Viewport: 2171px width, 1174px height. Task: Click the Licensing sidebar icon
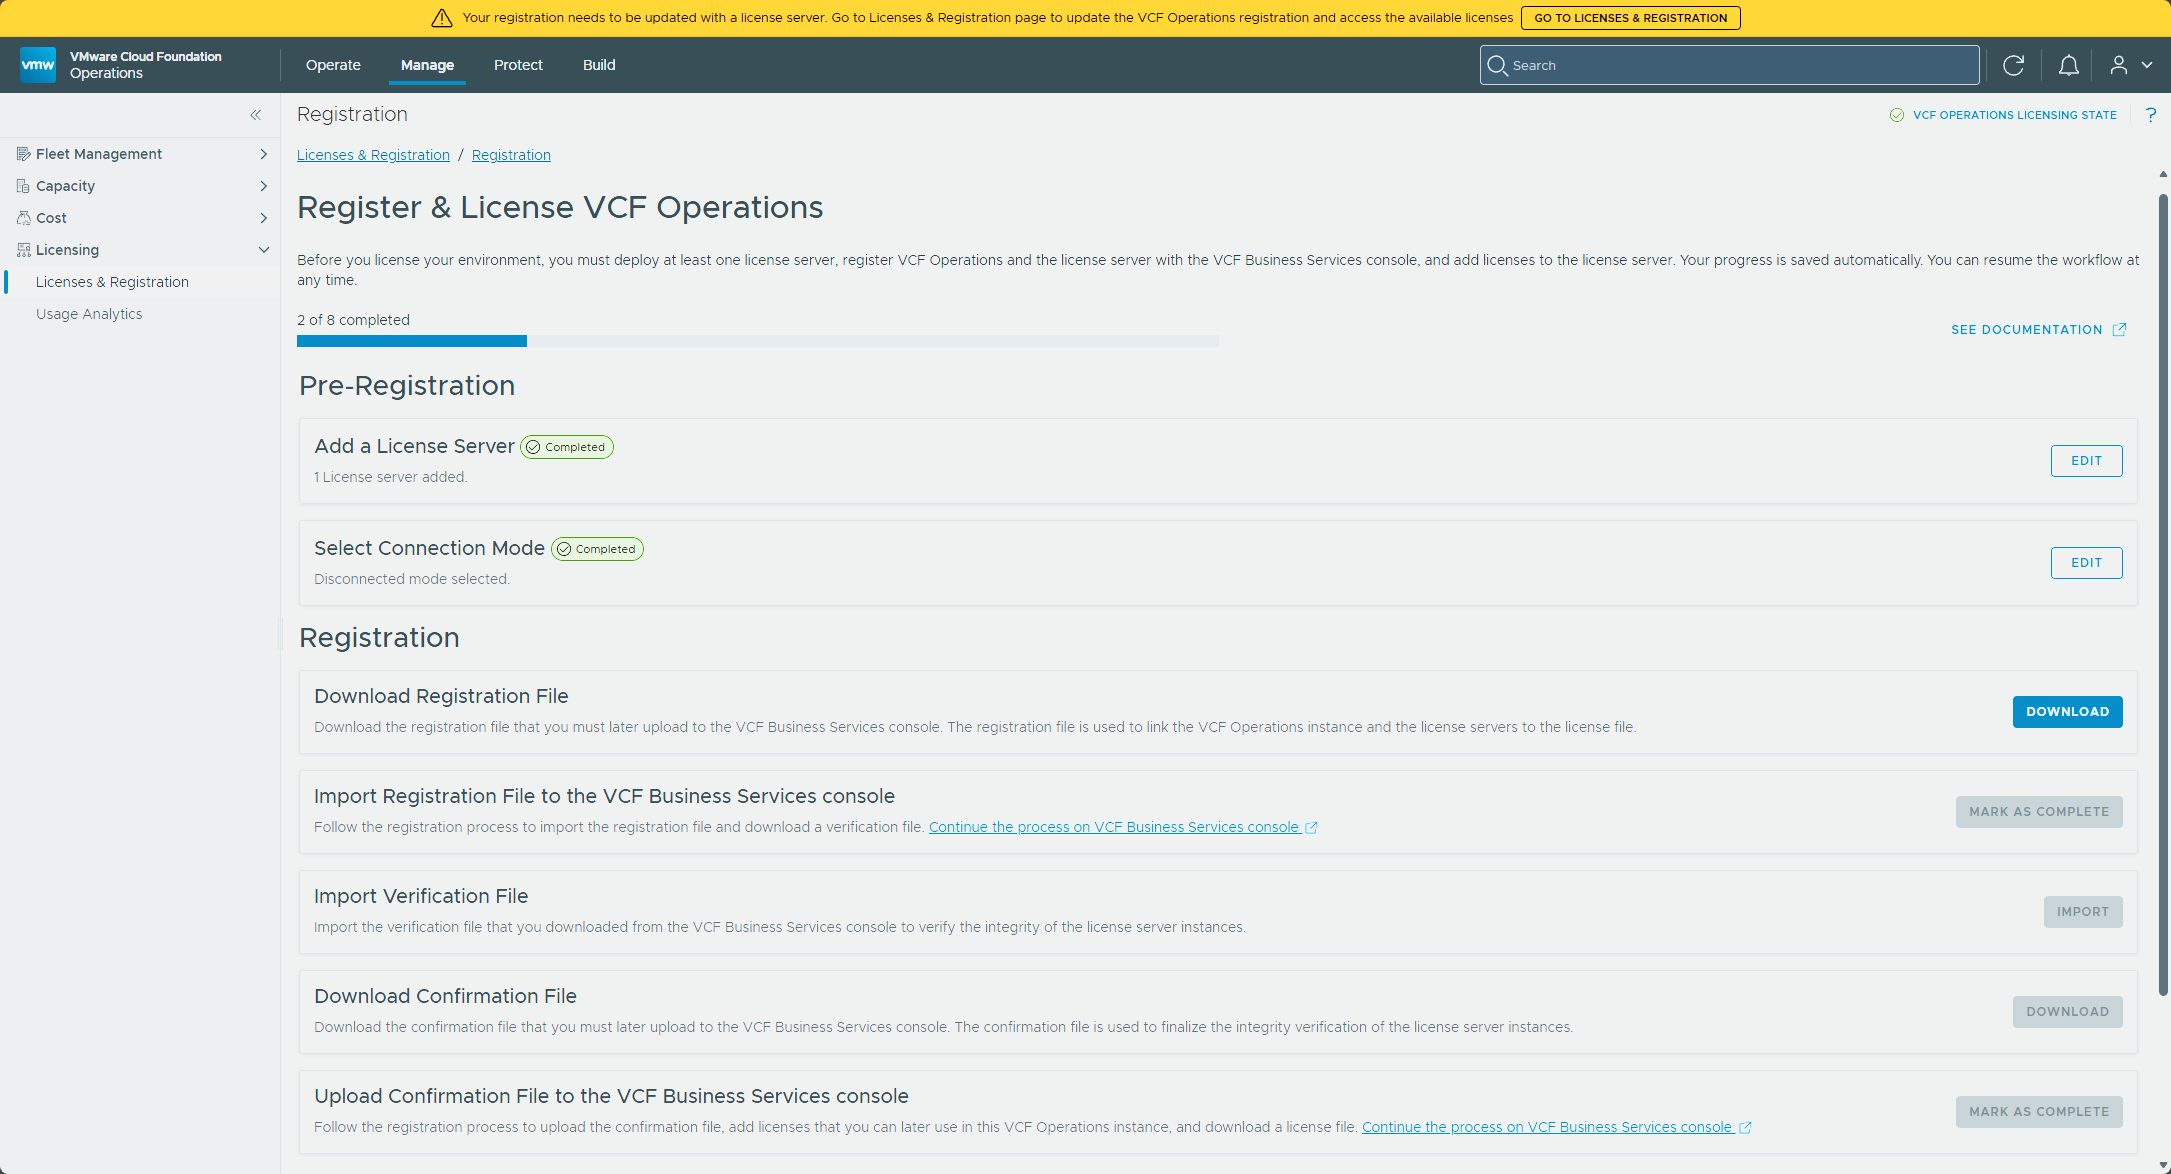(24, 250)
